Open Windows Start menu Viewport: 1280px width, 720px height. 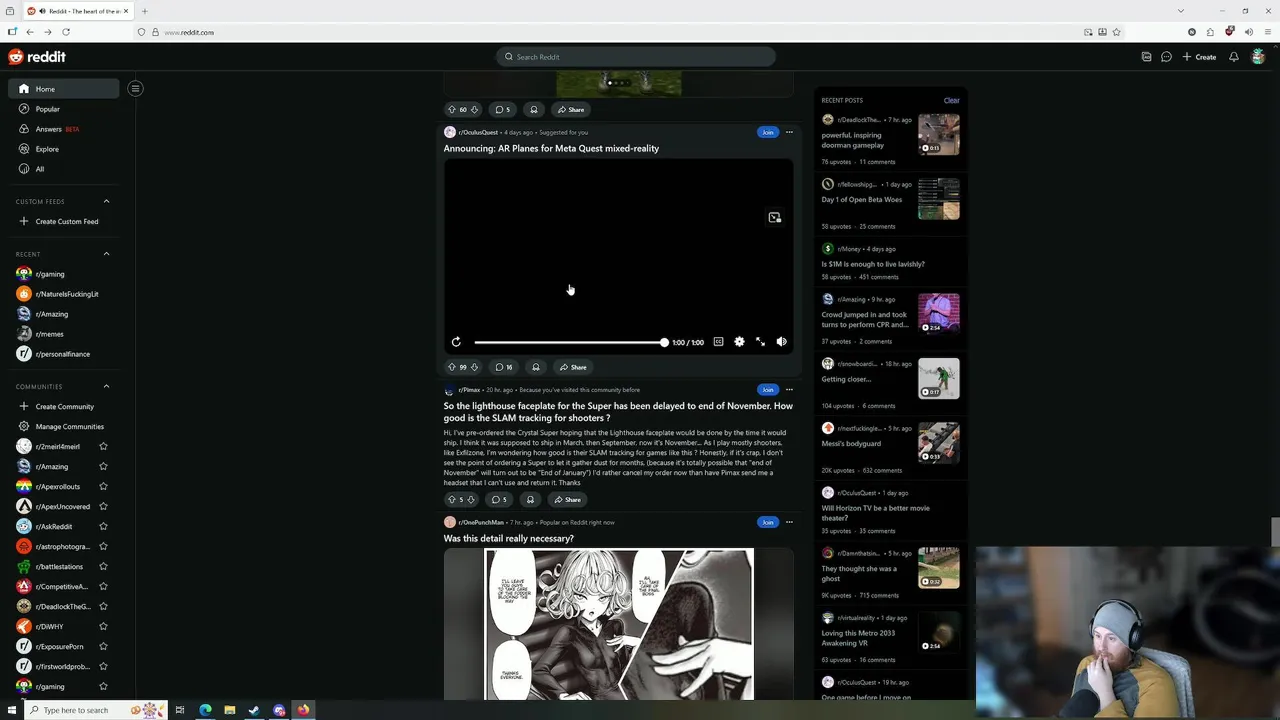(12, 710)
